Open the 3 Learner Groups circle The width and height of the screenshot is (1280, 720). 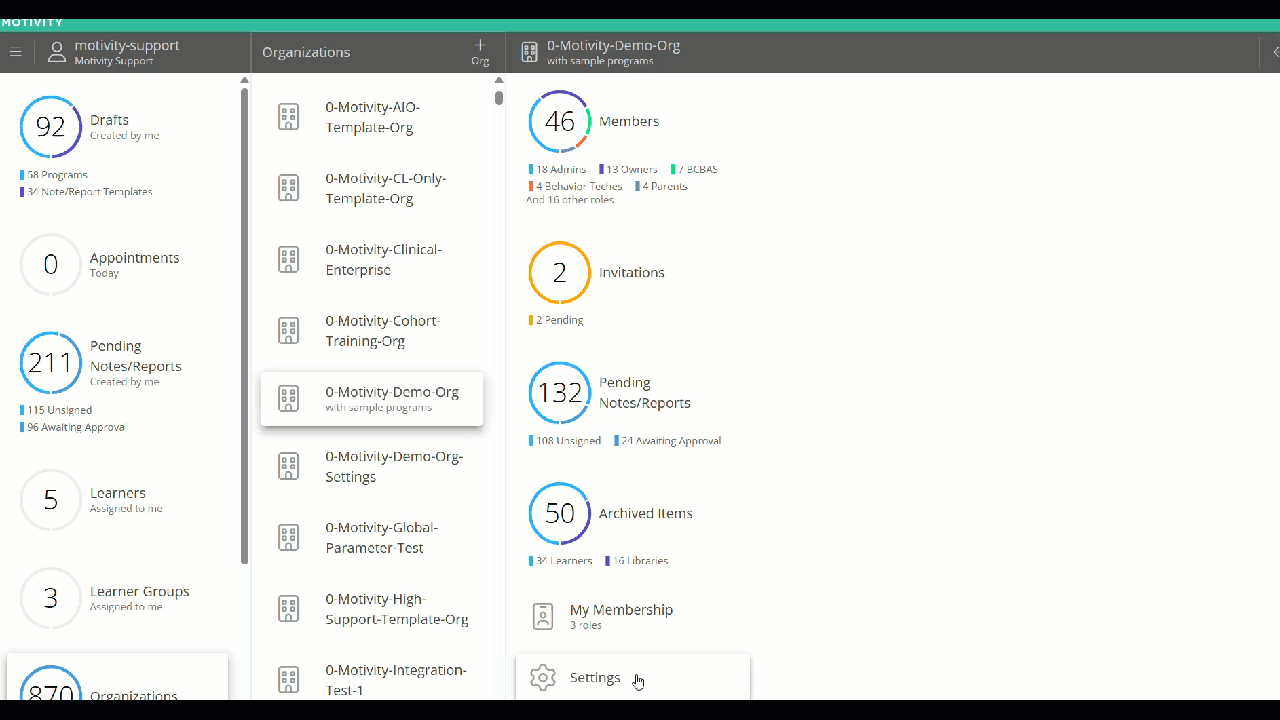coord(51,598)
